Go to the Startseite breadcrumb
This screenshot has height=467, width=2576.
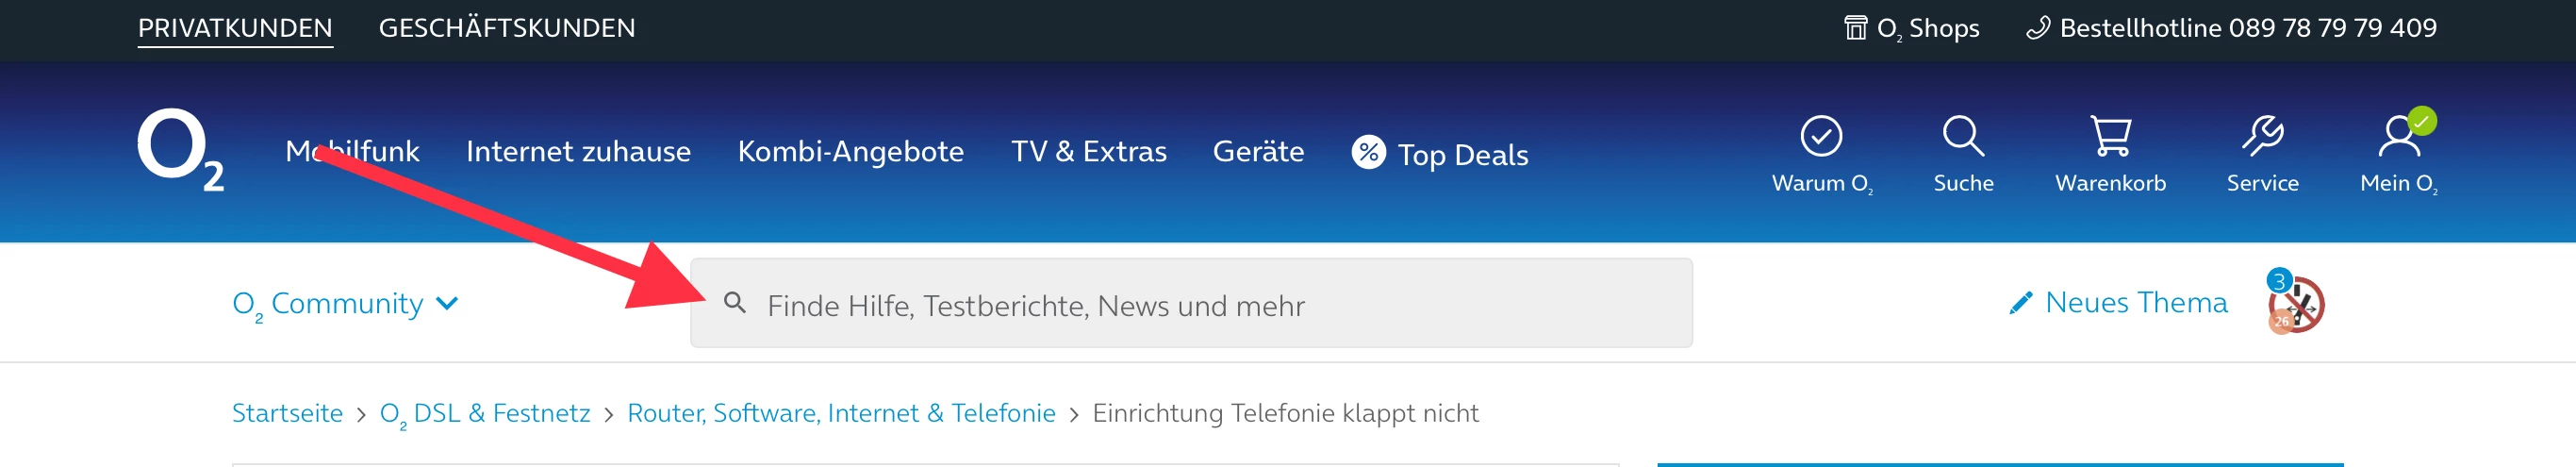pyautogui.click(x=287, y=413)
